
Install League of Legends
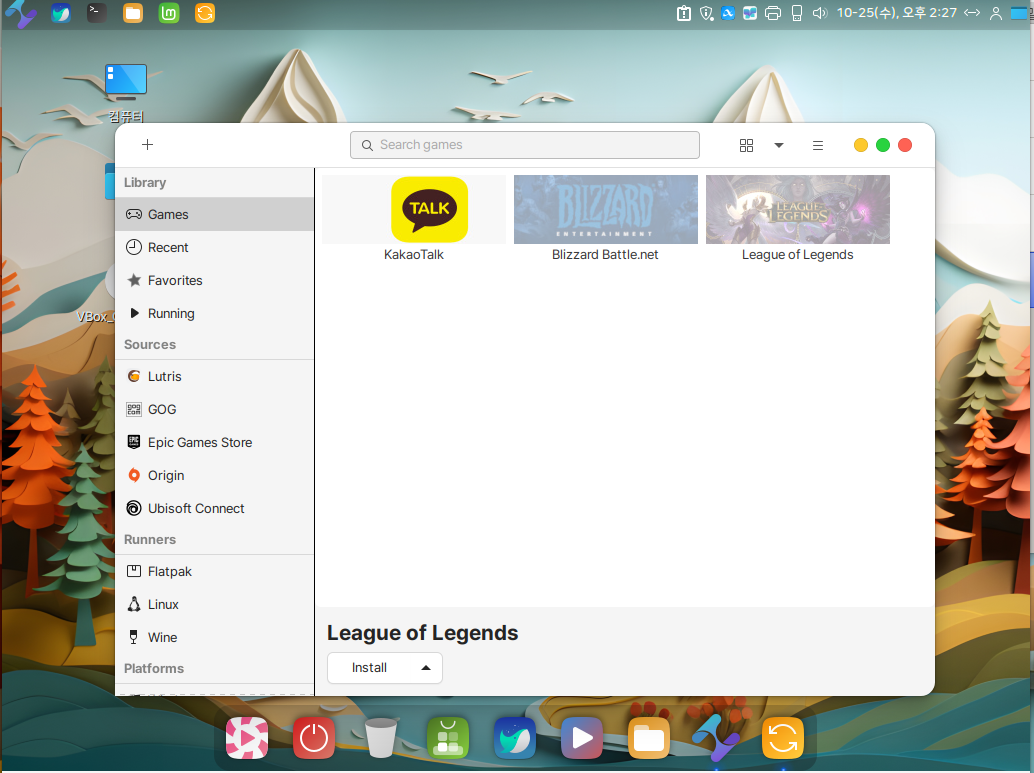pos(369,668)
